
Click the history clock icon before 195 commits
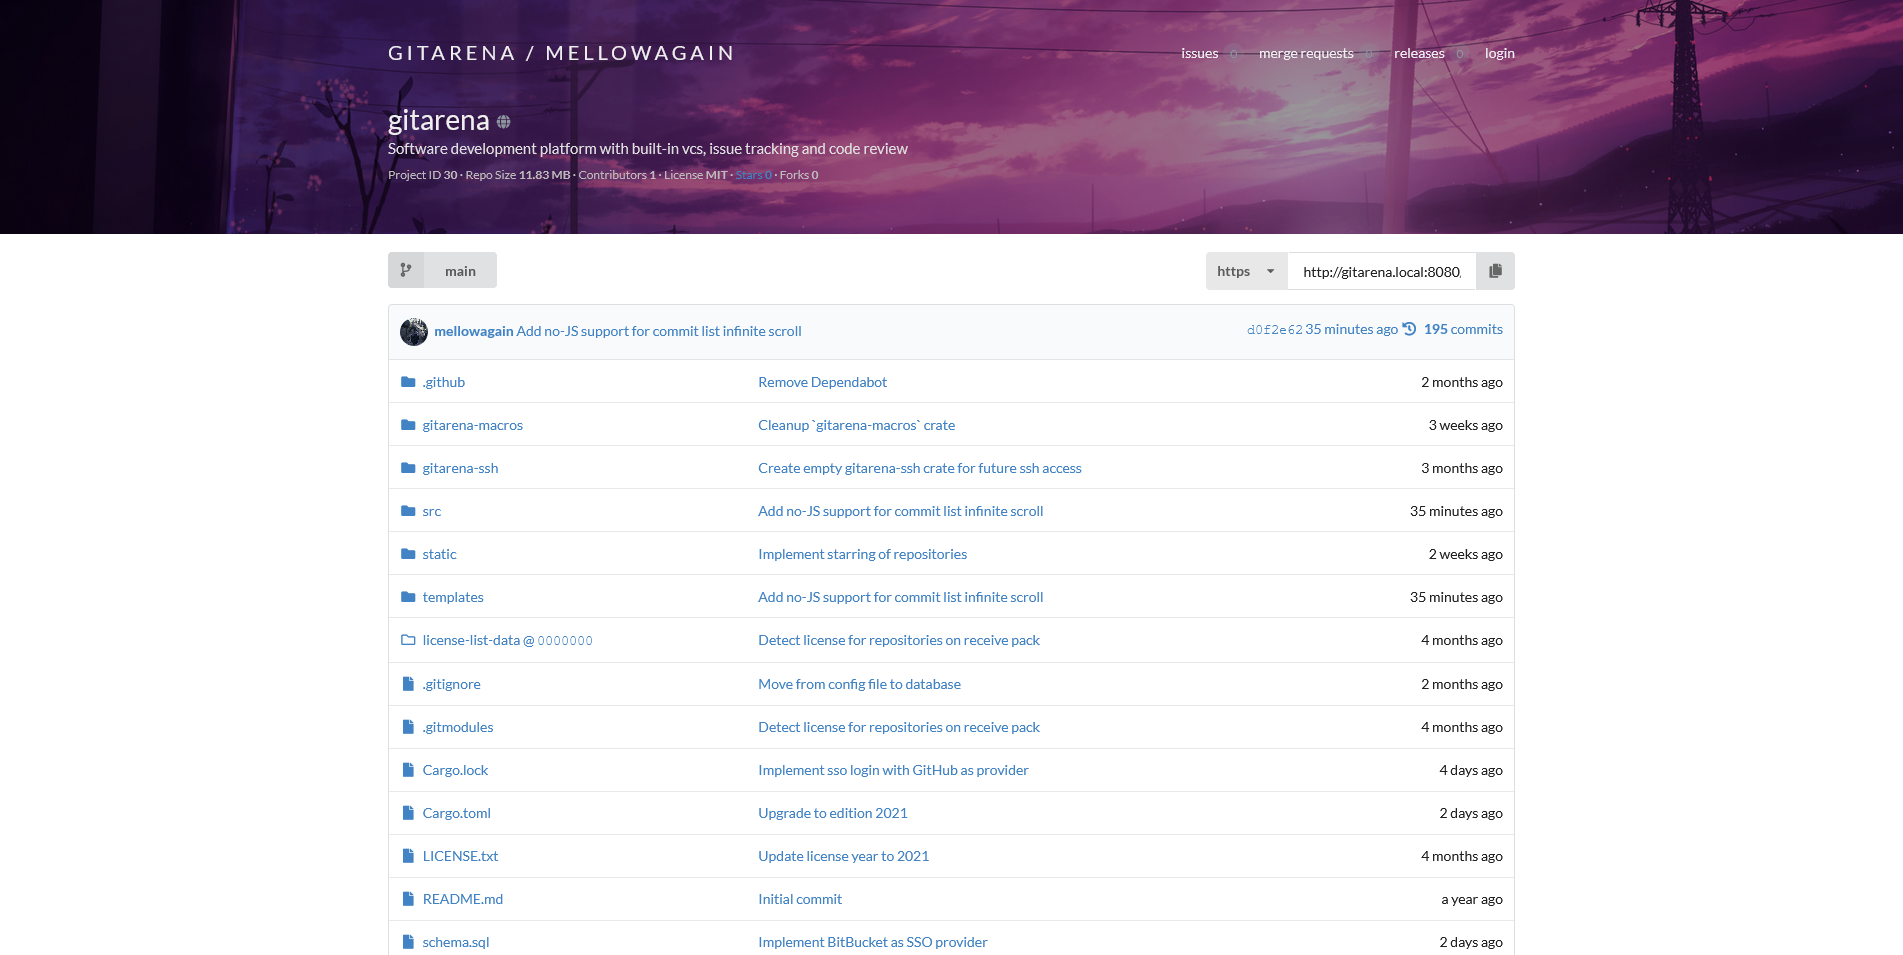[x=1410, y=329]
